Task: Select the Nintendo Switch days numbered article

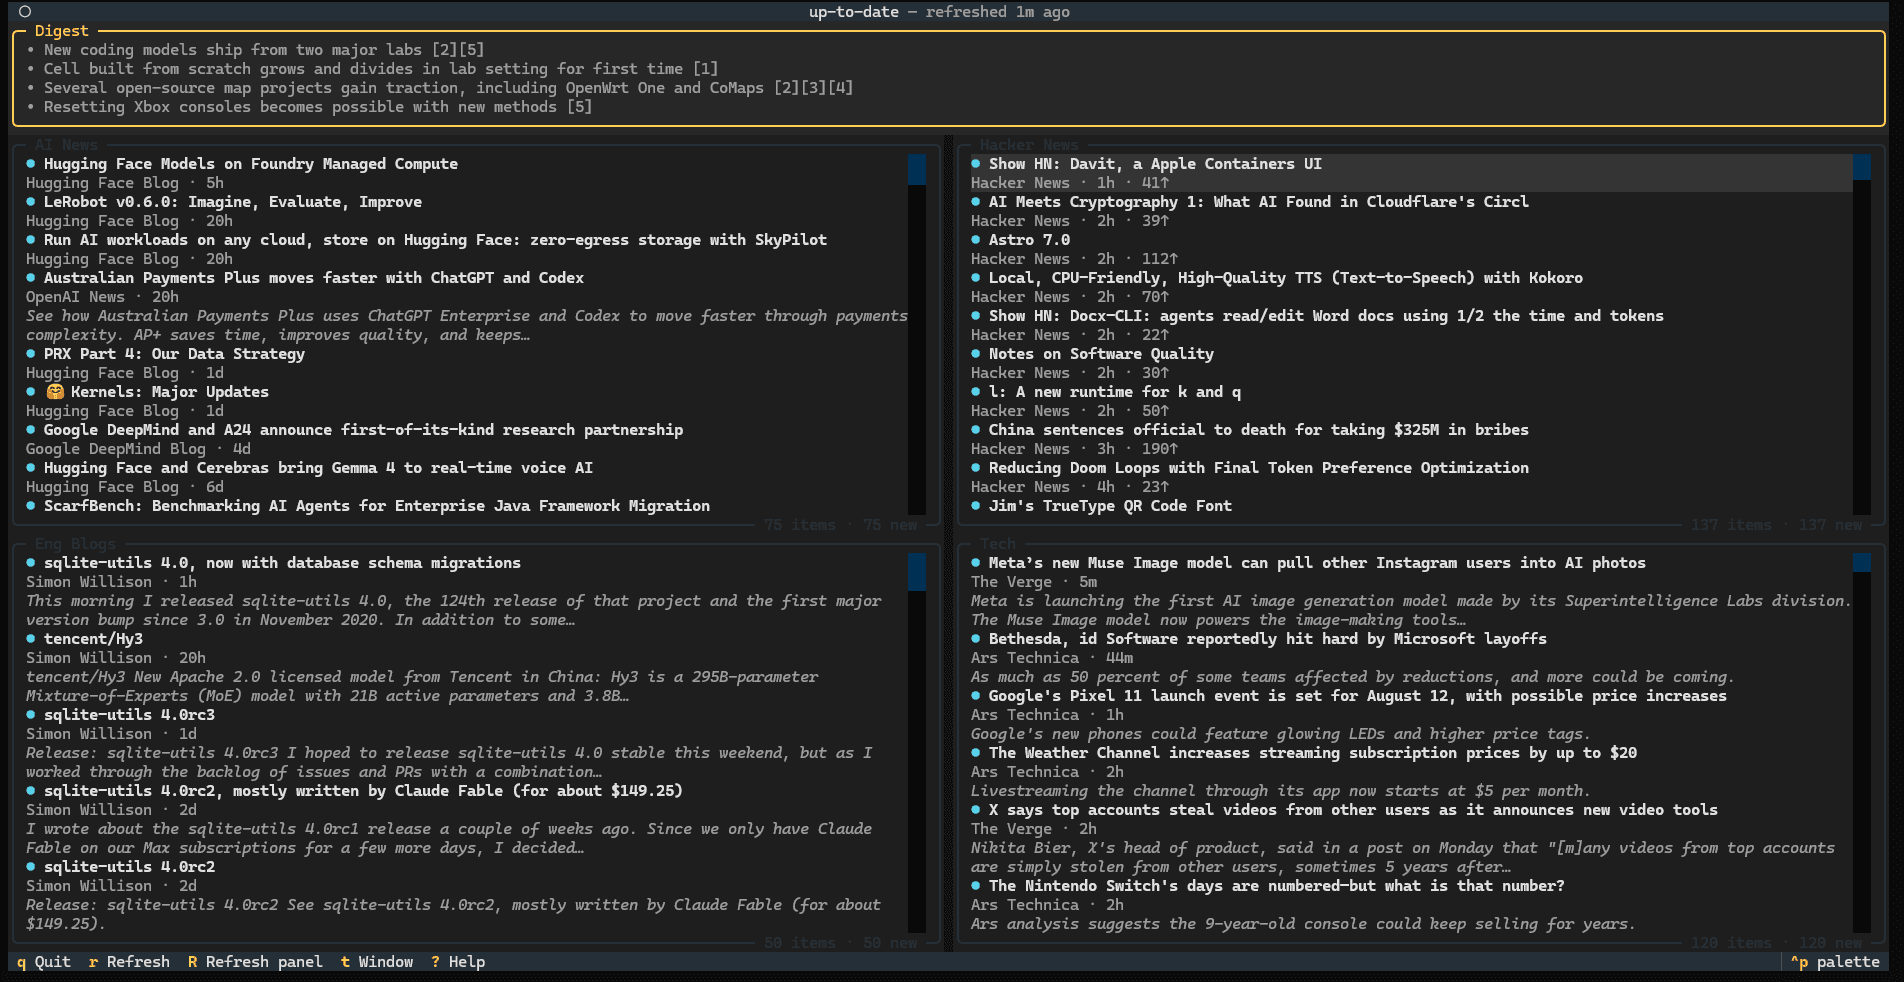Action: tap(1276, 886)
